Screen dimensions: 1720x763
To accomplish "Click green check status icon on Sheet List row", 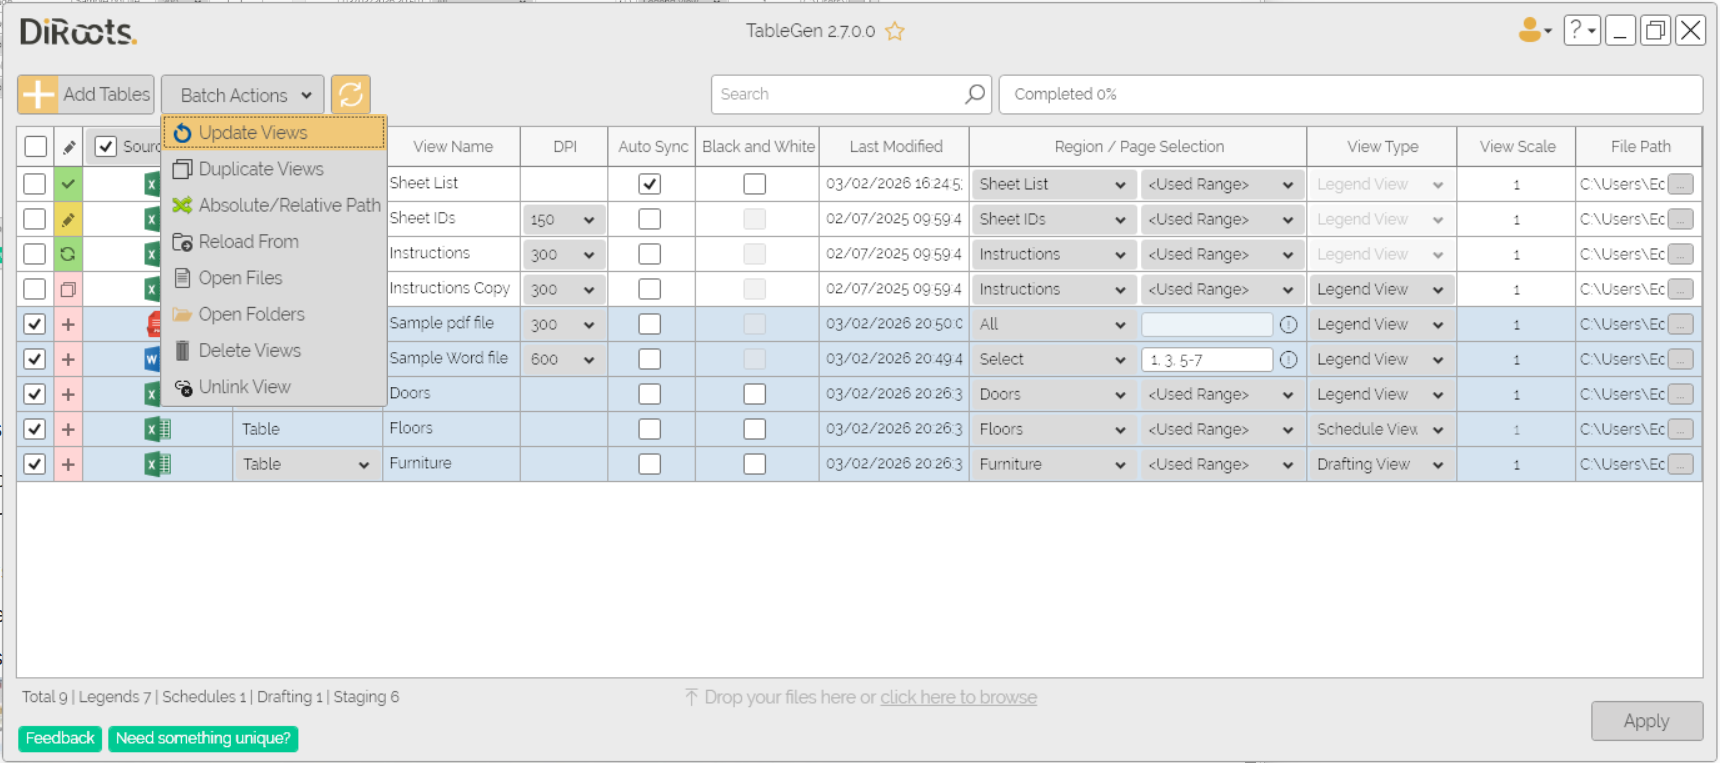I will pyautogui.click(x=68, y=184).
